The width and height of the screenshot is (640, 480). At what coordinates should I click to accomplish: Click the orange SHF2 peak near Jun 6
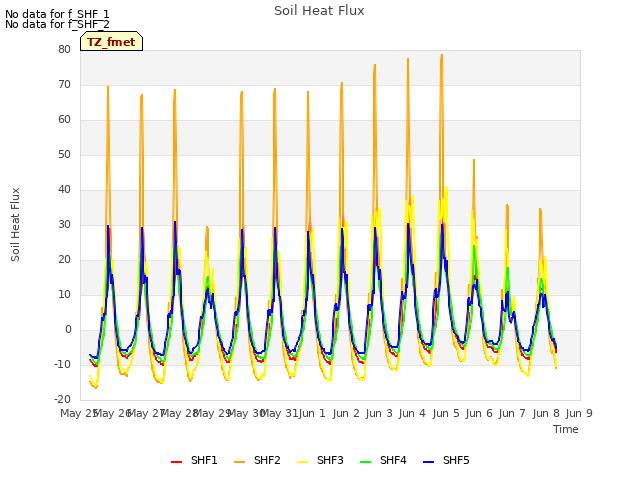(474, 160)
